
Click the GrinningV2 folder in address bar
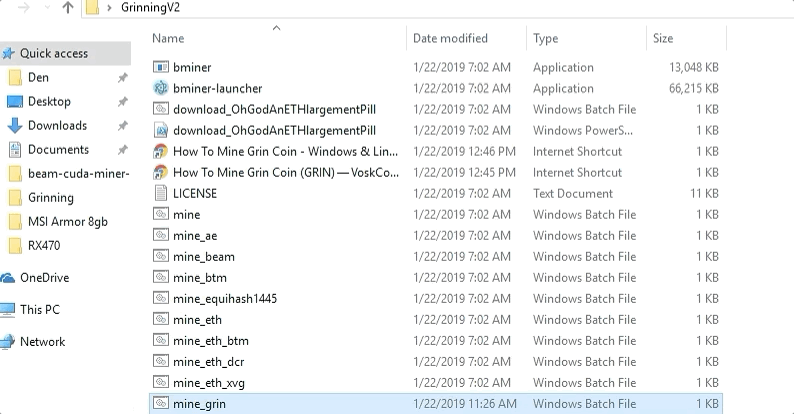click(150, 8)
